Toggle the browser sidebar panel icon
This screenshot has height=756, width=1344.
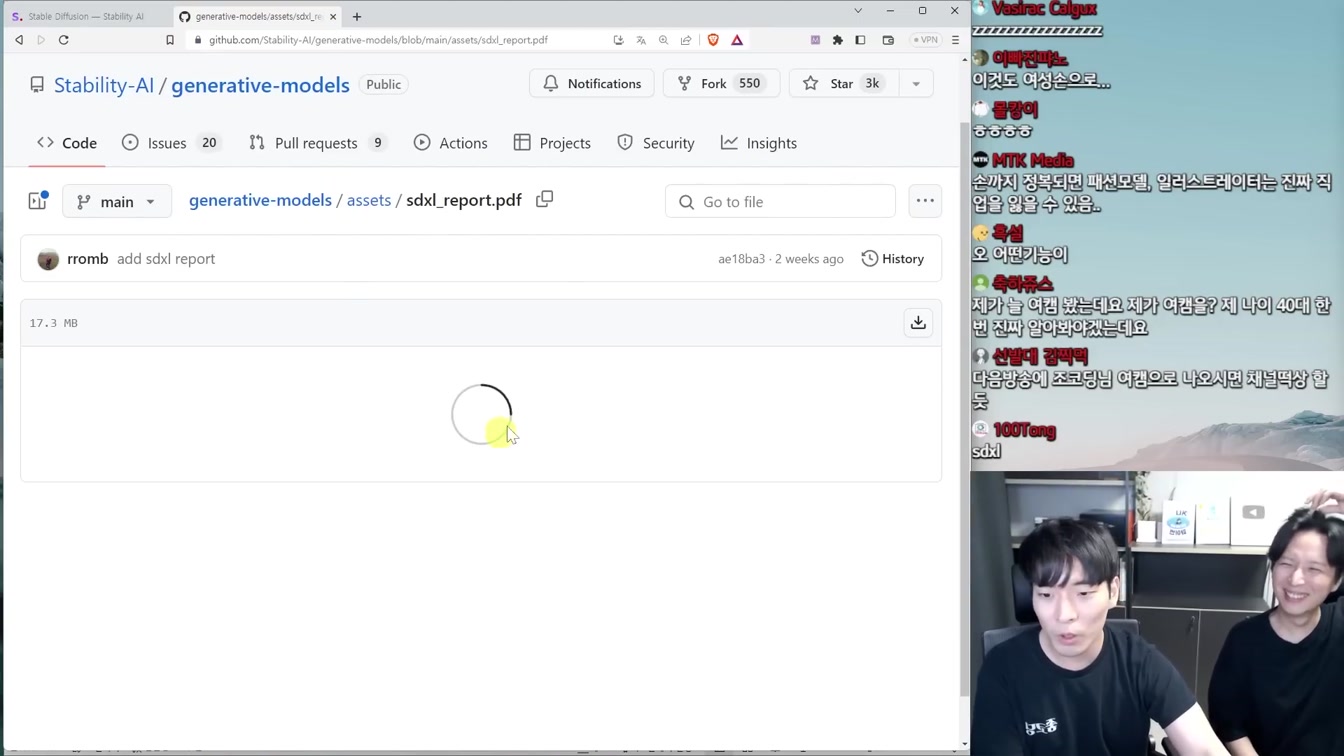click(x=860, y=40)
